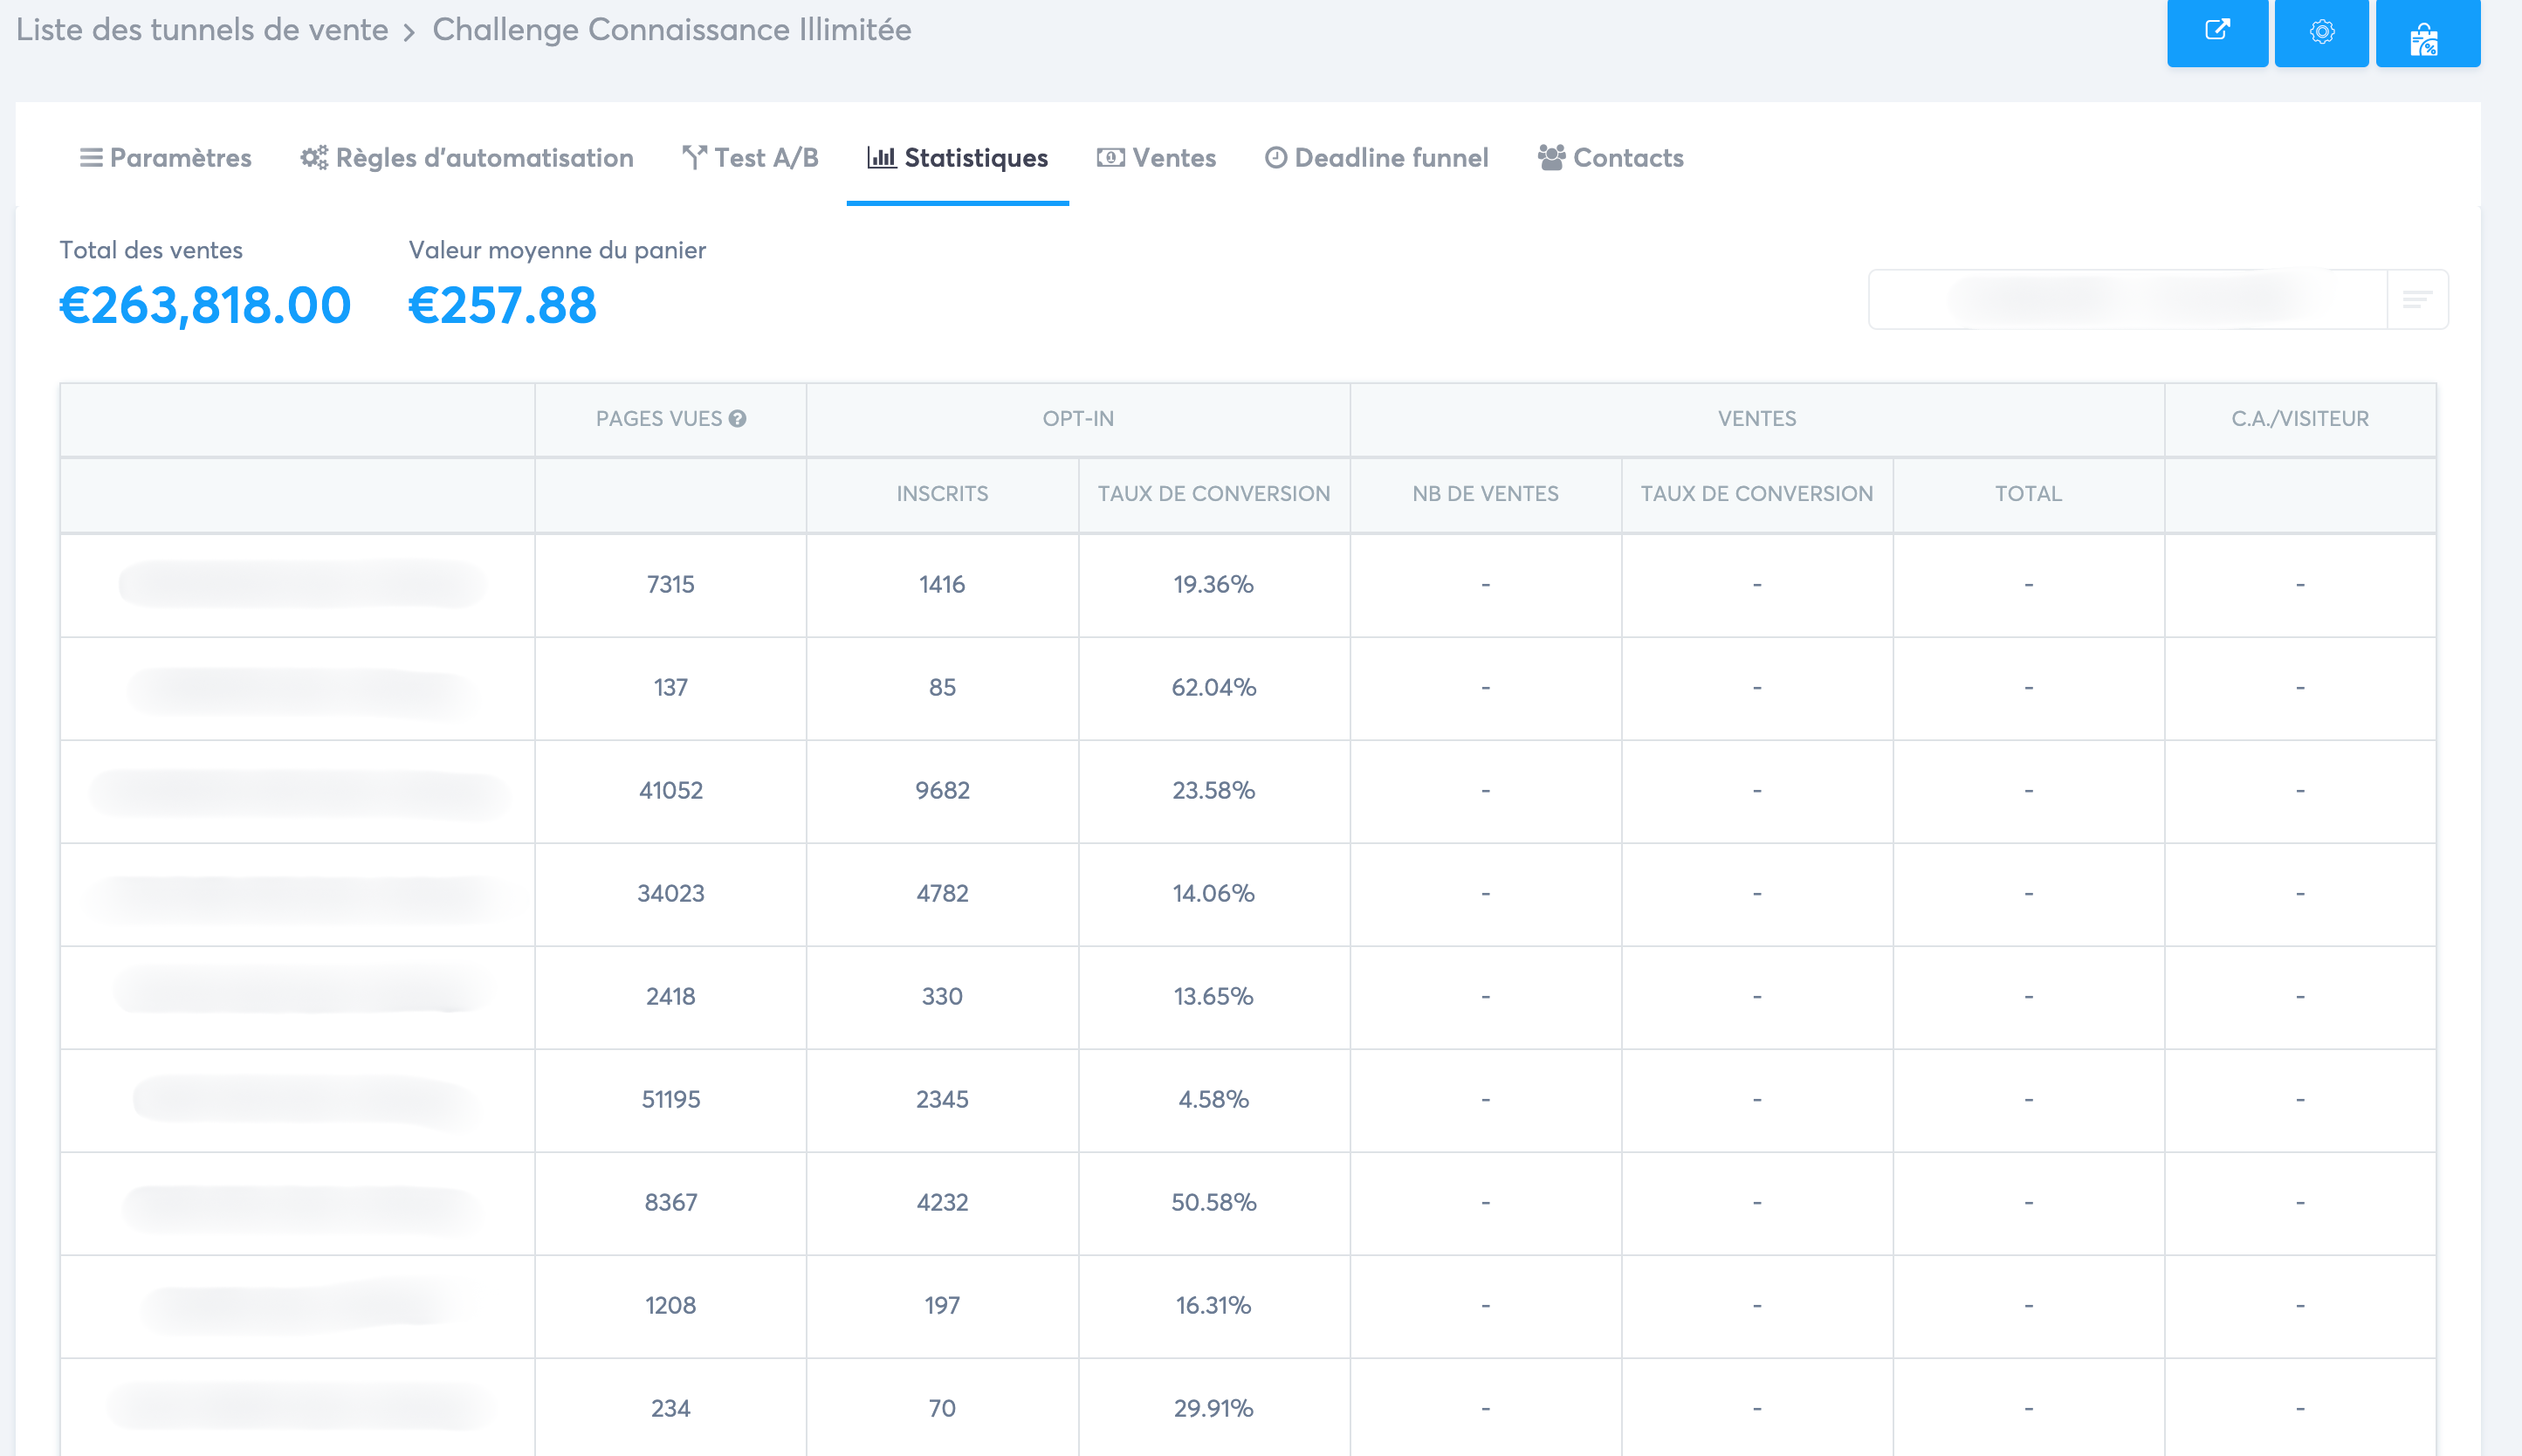The image size is (2522, 1456).
Task: Click the bar chart icon on Statistiques tab
Action: pos(881,157)
